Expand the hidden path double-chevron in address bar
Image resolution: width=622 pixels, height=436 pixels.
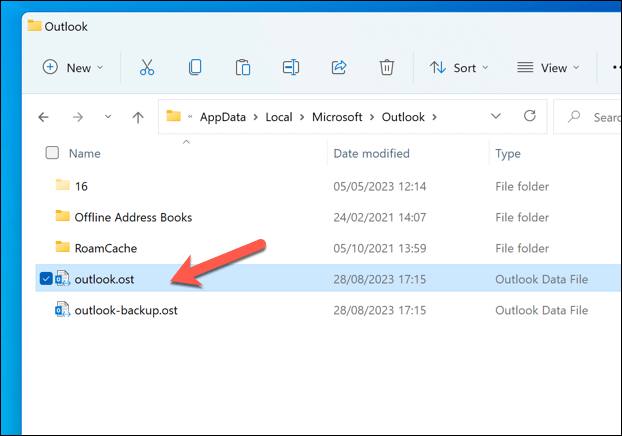pyautogui.click(x=190, y=117)
